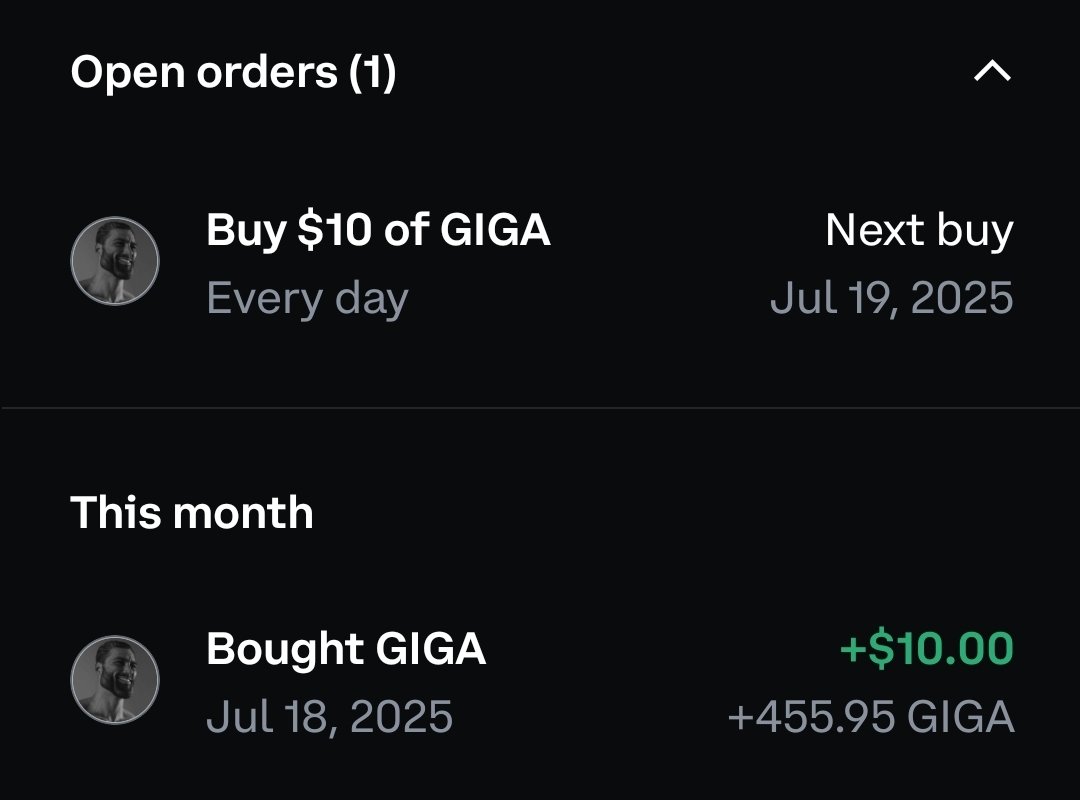Screen dimensions: 1080x800
Task: Select GIGA coin avatar beside recurring buy
Action: pyautogui.click(x=115, y=261)
